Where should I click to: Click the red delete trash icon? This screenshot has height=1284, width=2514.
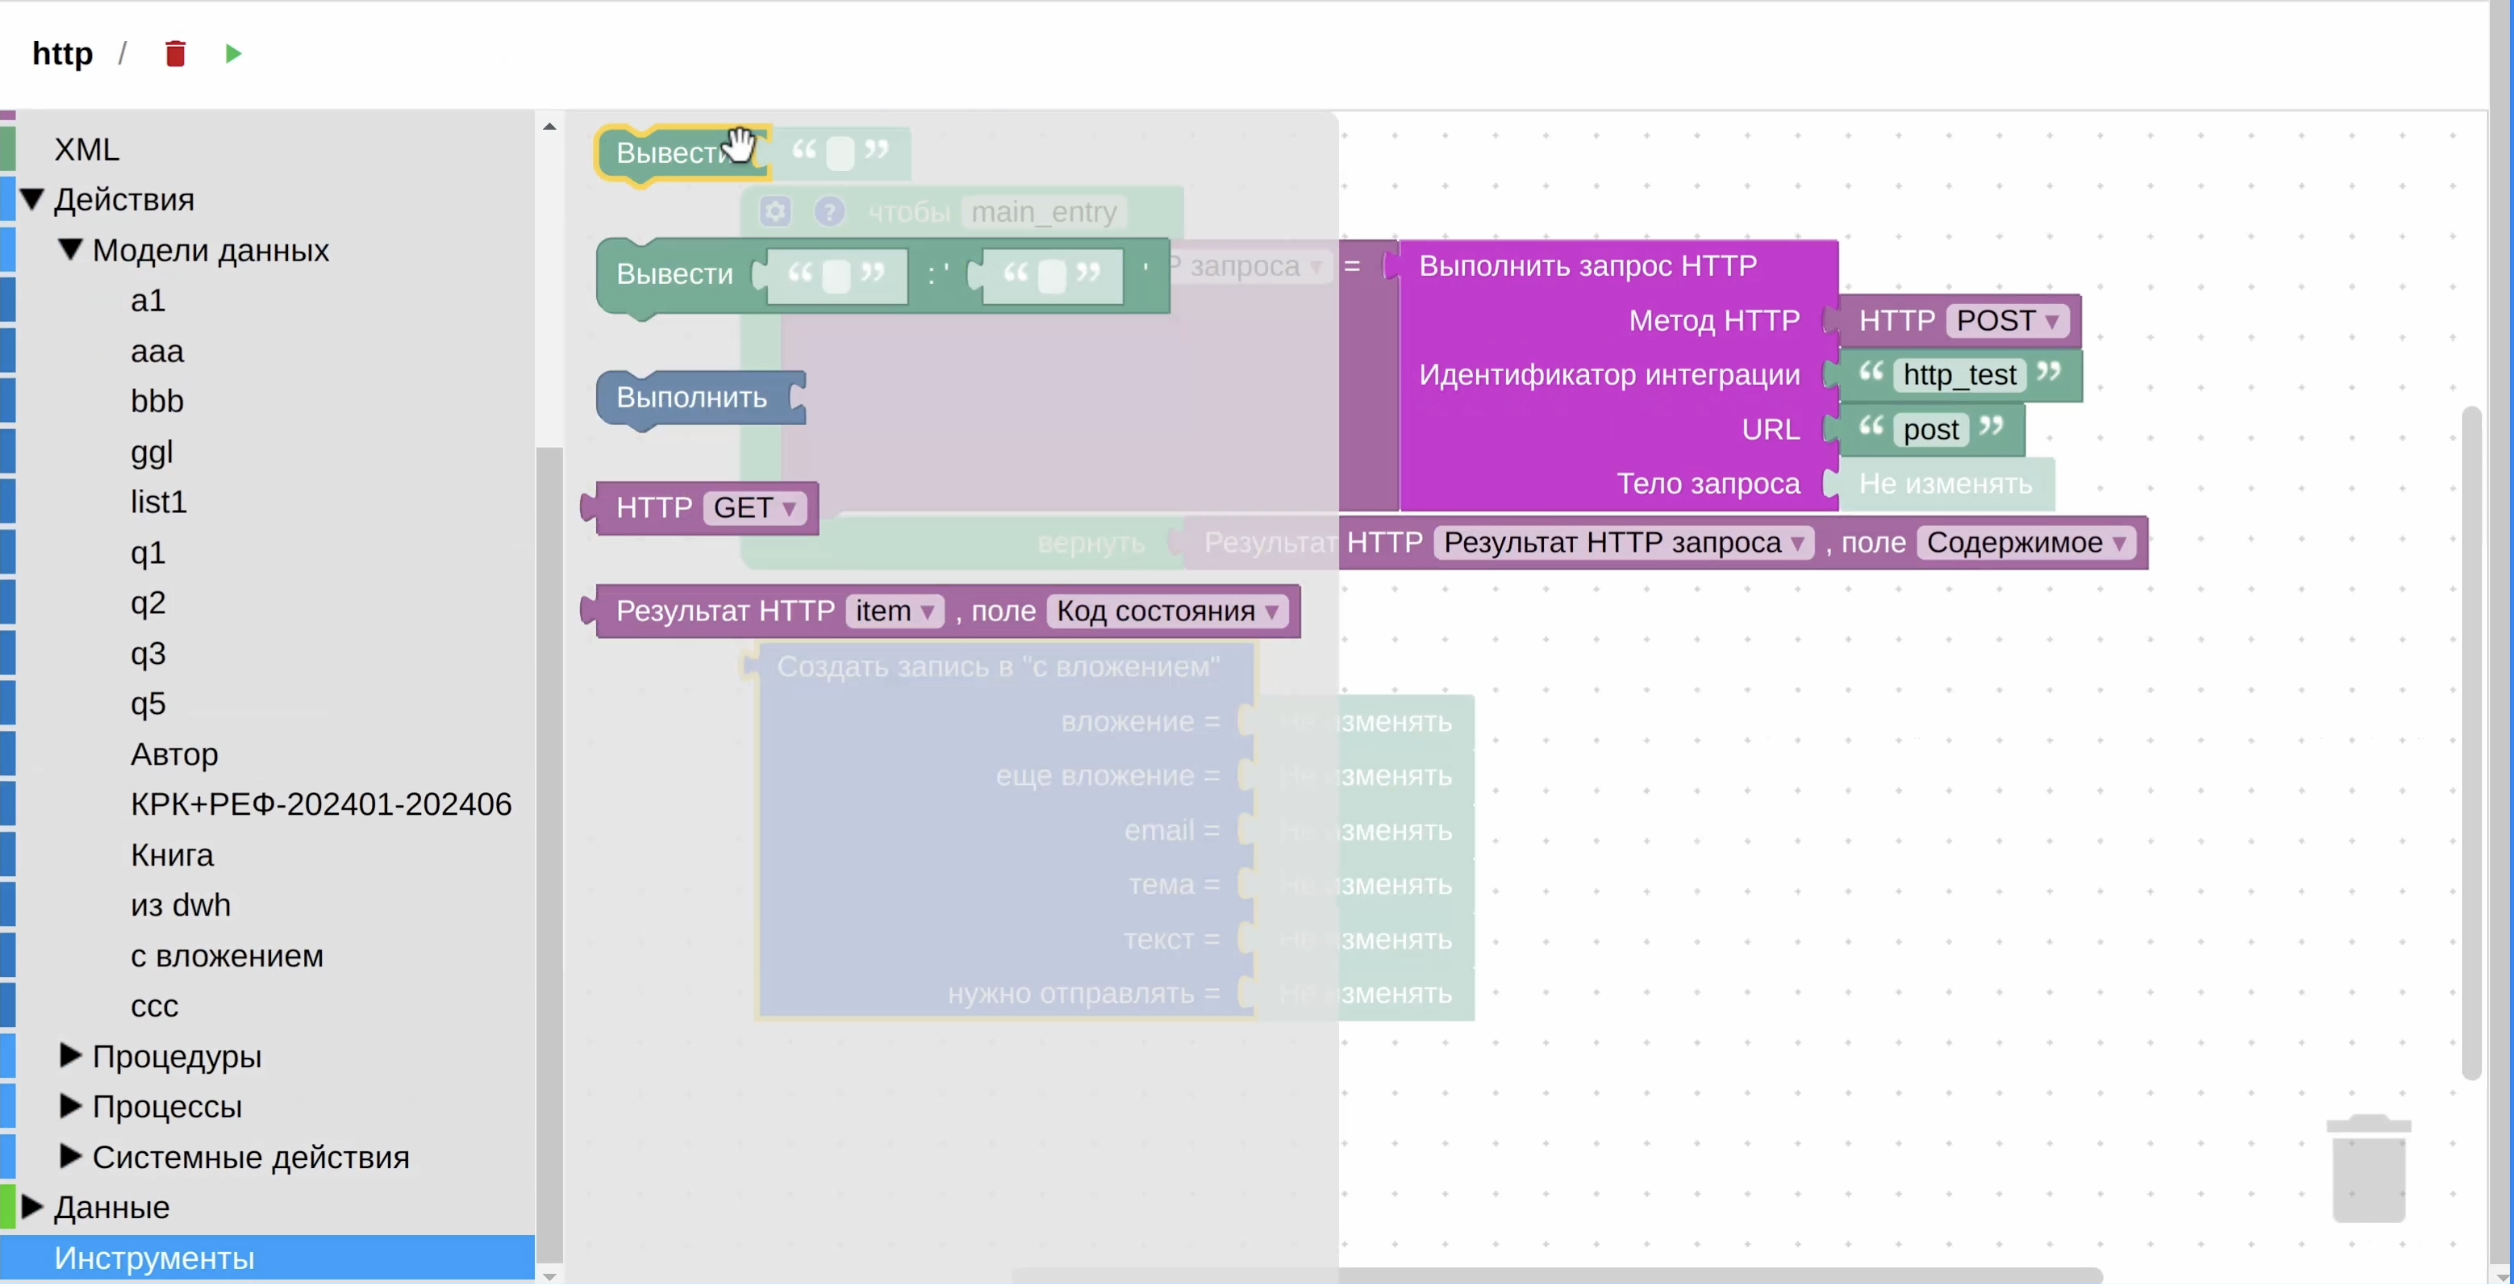click(x=175, y=53)
